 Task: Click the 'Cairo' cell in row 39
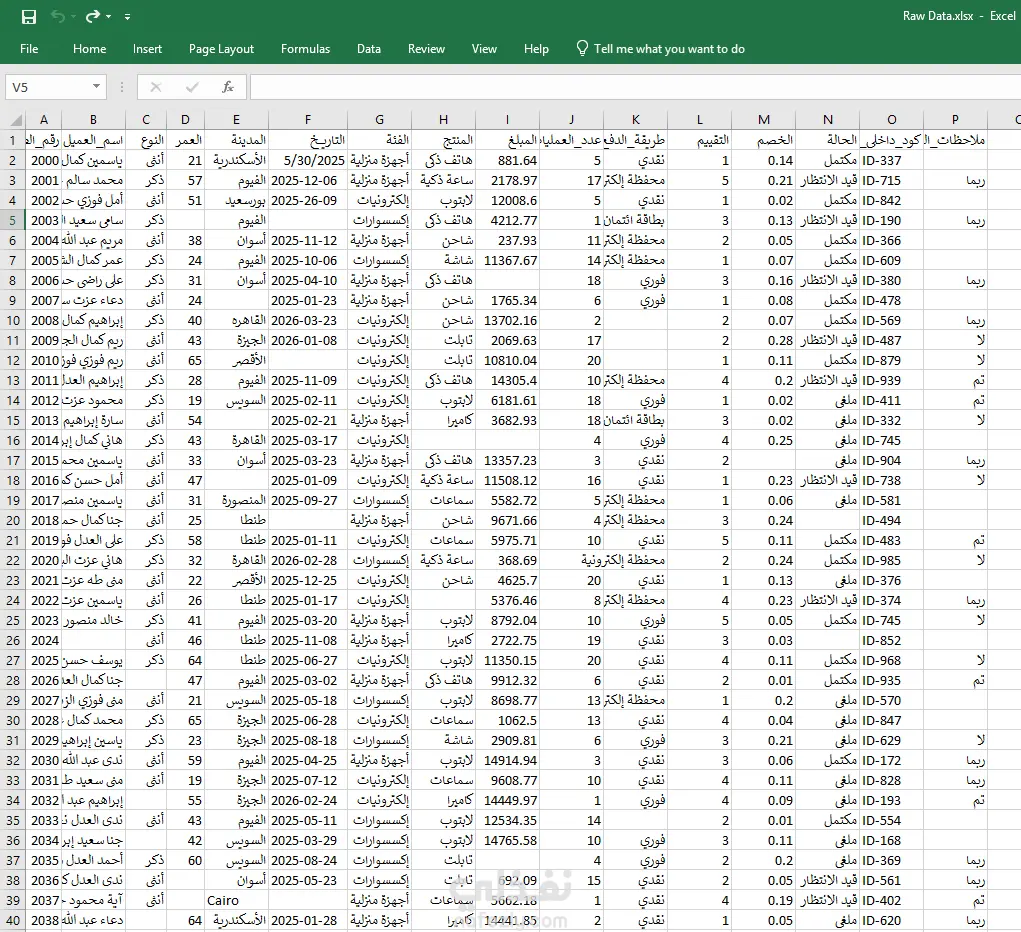[x=236, y=900]
